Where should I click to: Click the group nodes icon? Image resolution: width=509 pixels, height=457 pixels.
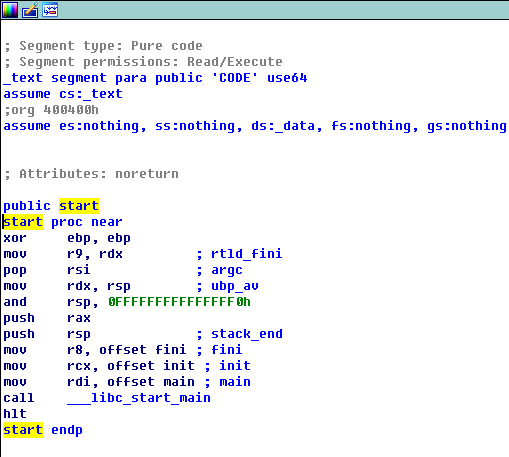(50, 10)
